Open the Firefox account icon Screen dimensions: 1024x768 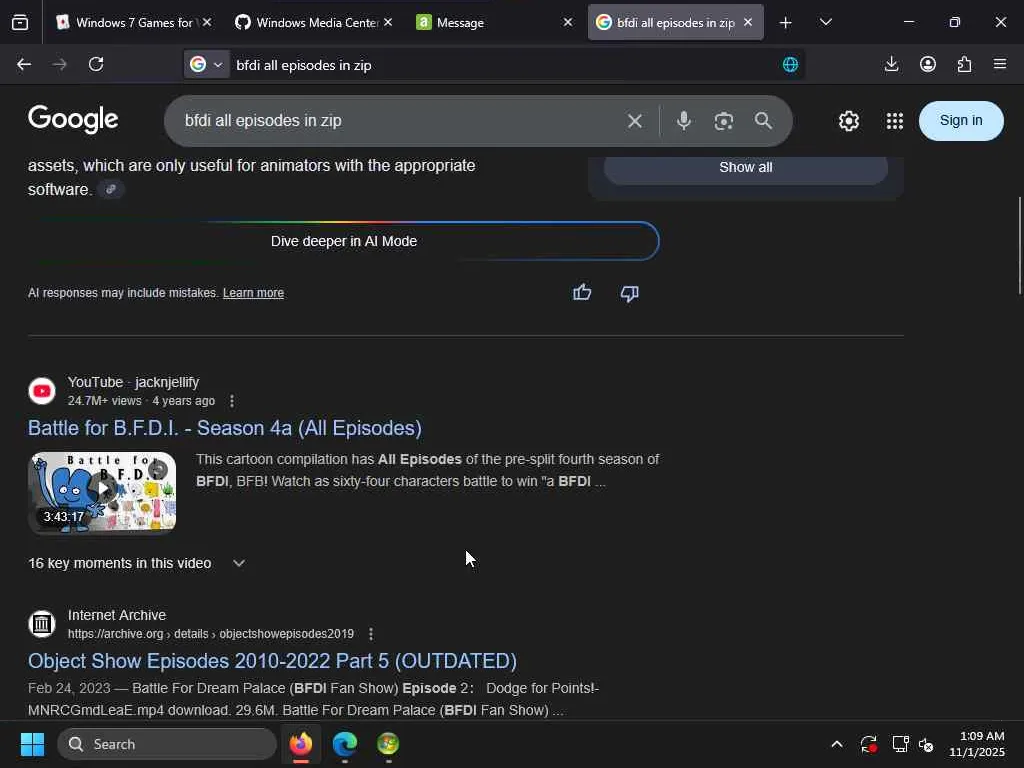[x=928, y=64]
